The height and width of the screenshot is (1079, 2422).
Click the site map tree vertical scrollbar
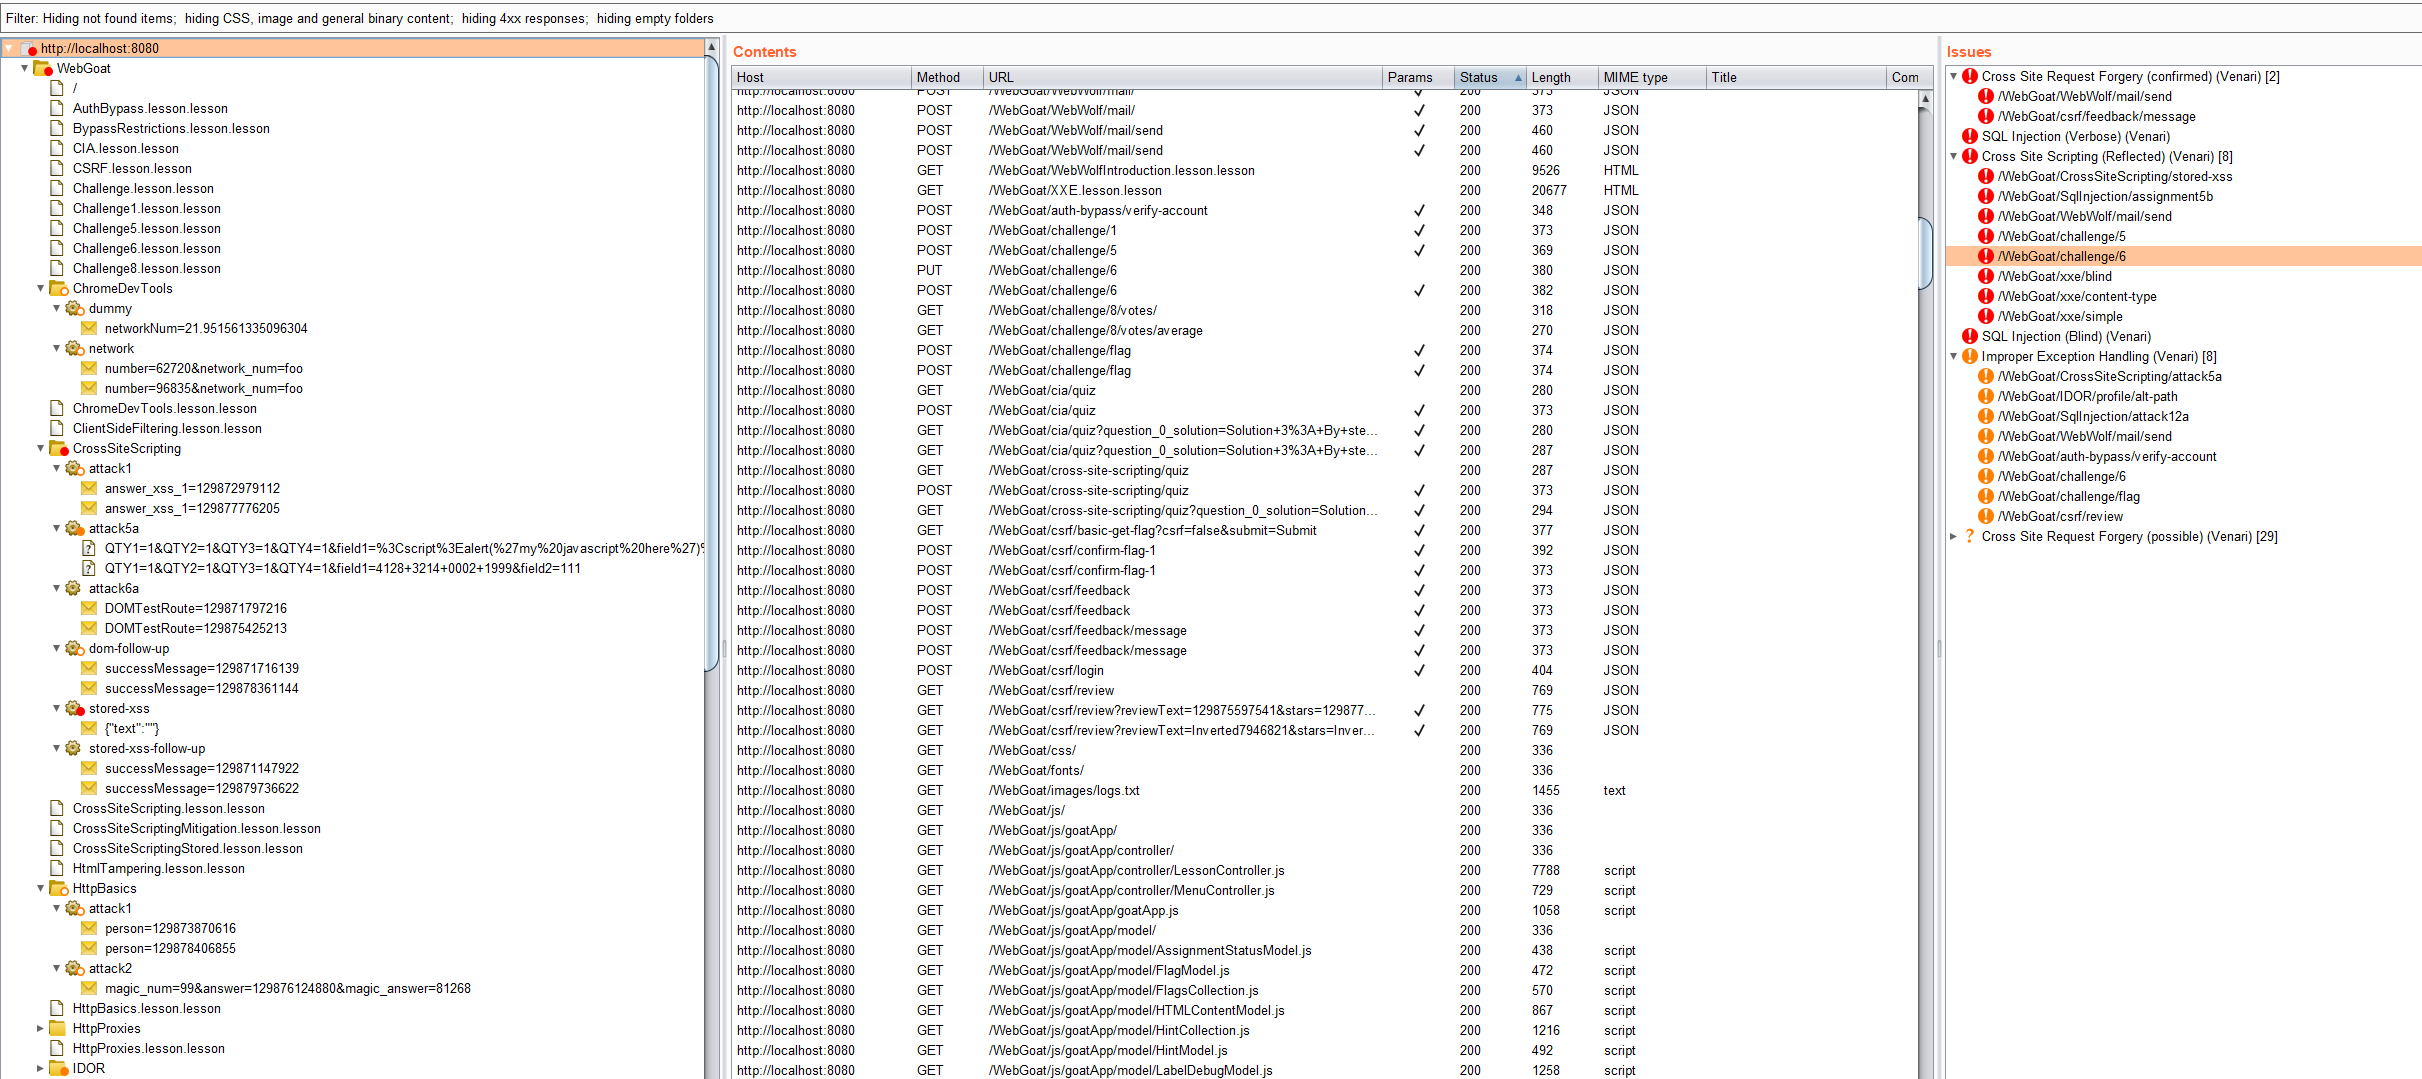712,364
